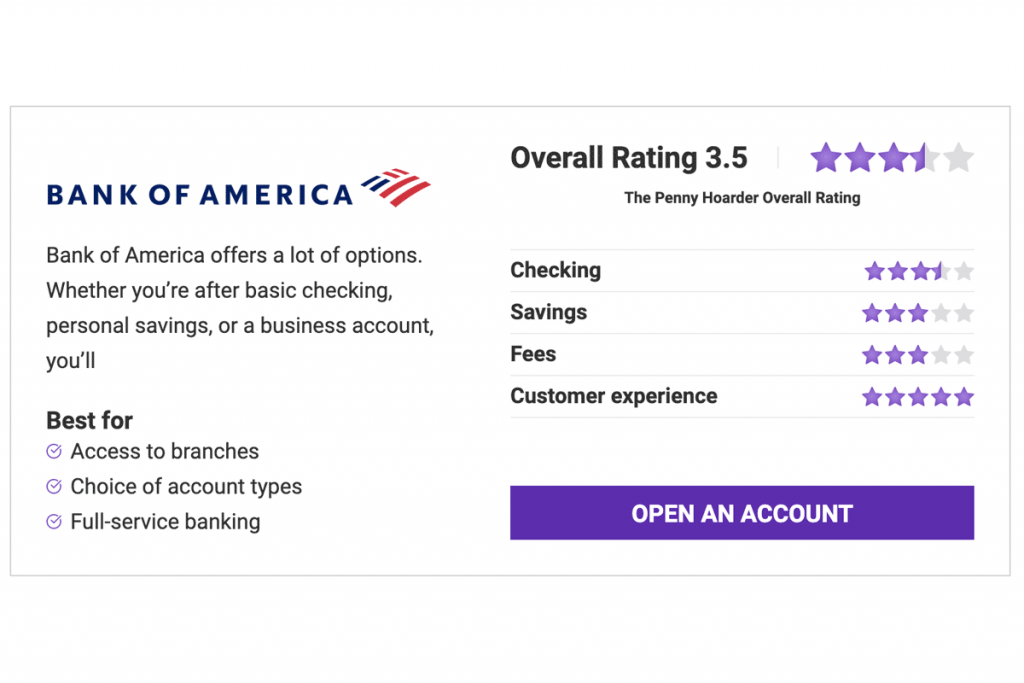Select the Checking rating label
Viewport: 1024px width, 683px height.
[555, 270]
